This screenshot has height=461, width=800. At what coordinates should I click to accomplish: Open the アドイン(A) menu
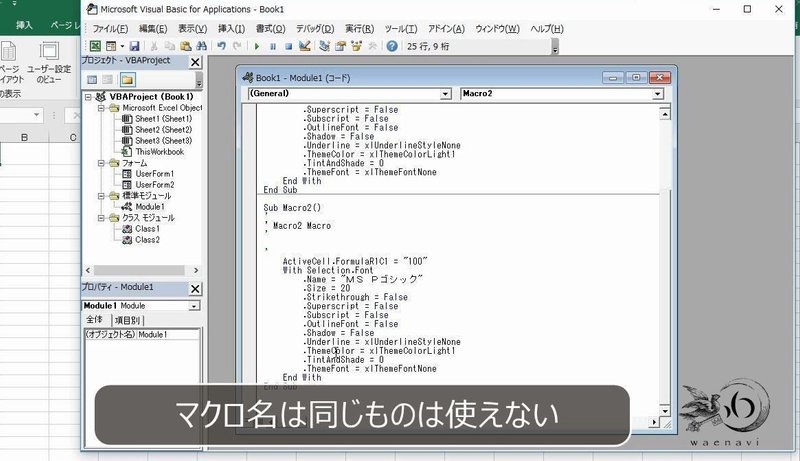(x=446, y=29)
